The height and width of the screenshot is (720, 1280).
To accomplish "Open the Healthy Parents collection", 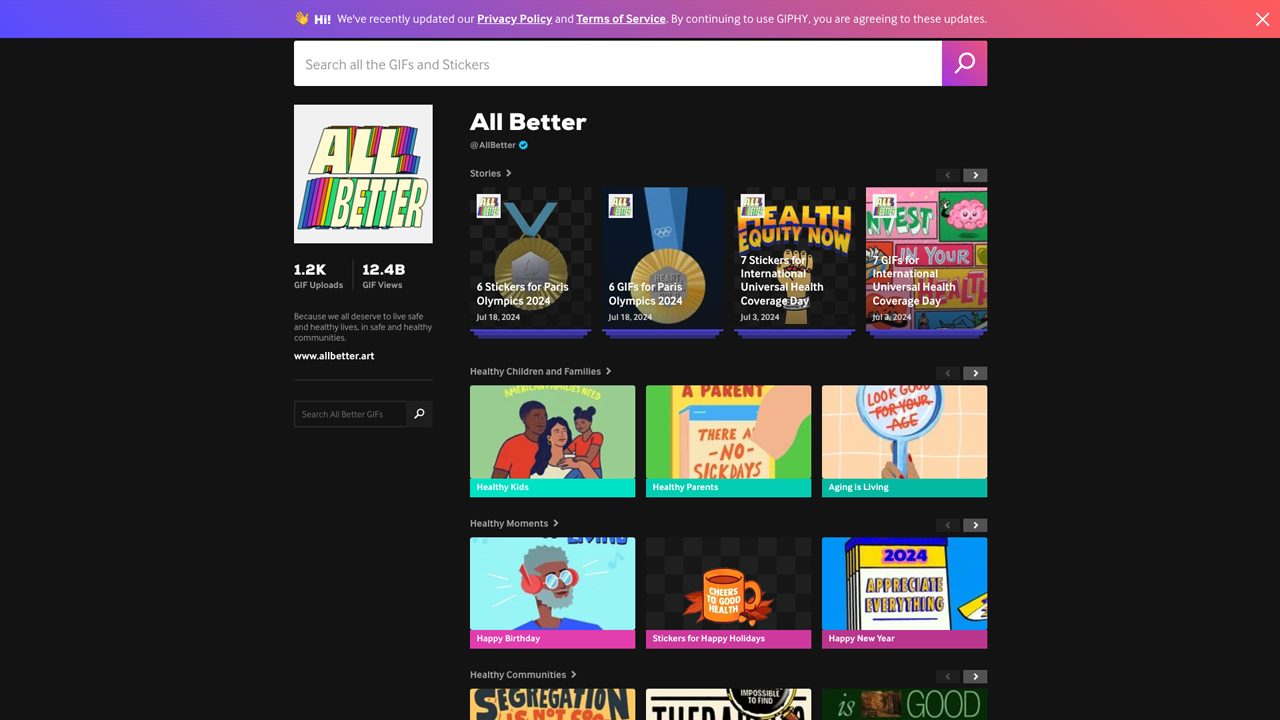I will (728, 441).
